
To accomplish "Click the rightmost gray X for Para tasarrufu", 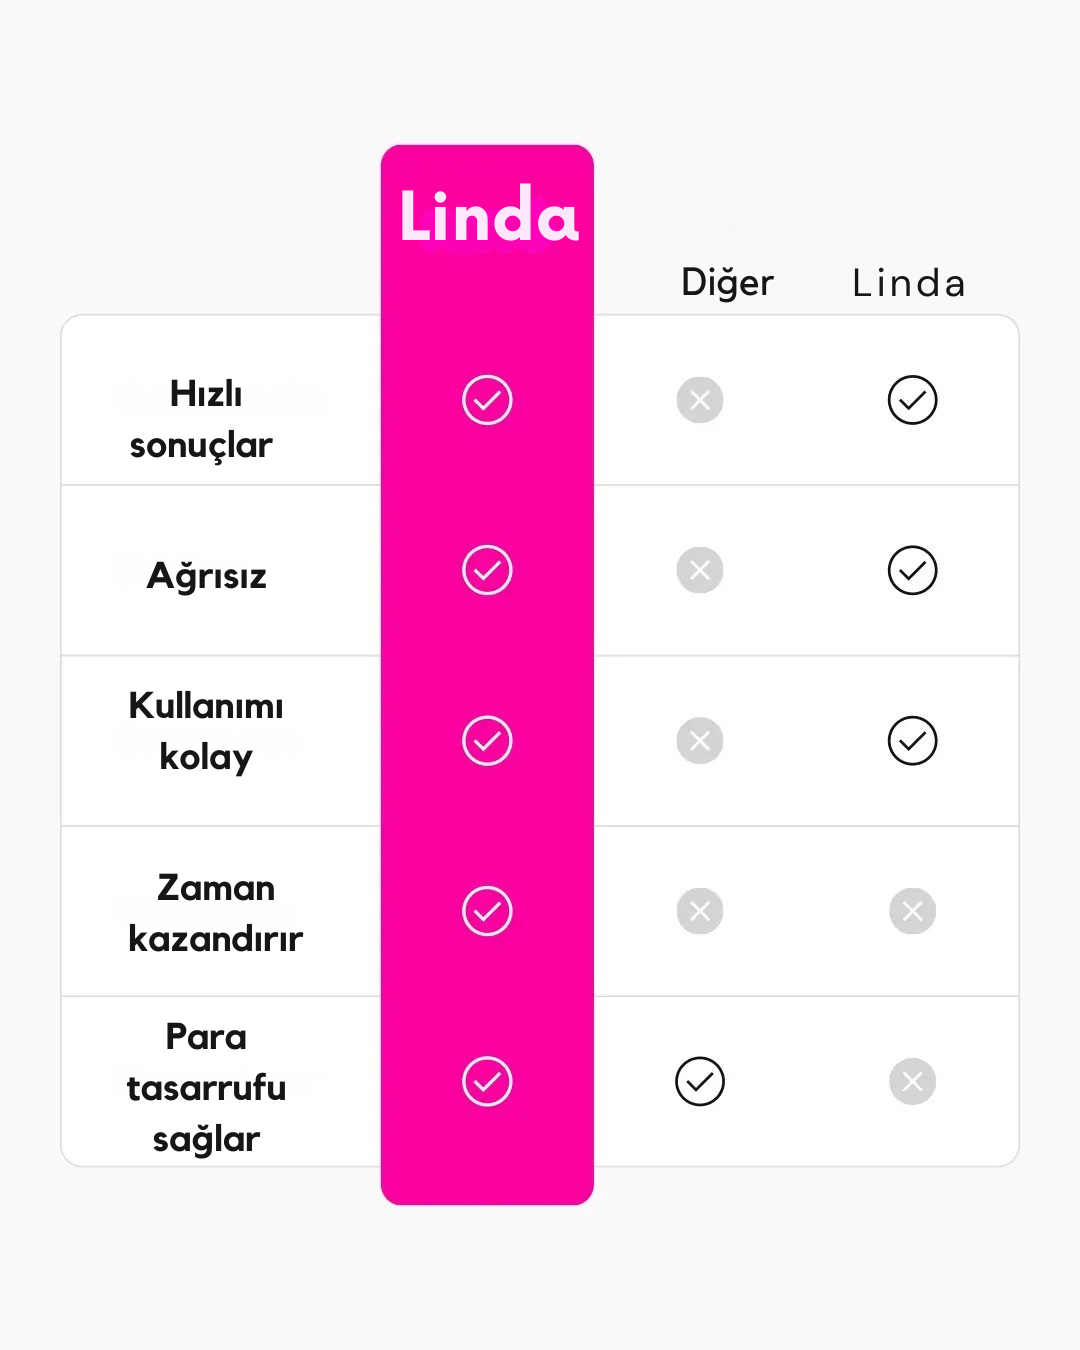I will click(x=912, y=1081).
